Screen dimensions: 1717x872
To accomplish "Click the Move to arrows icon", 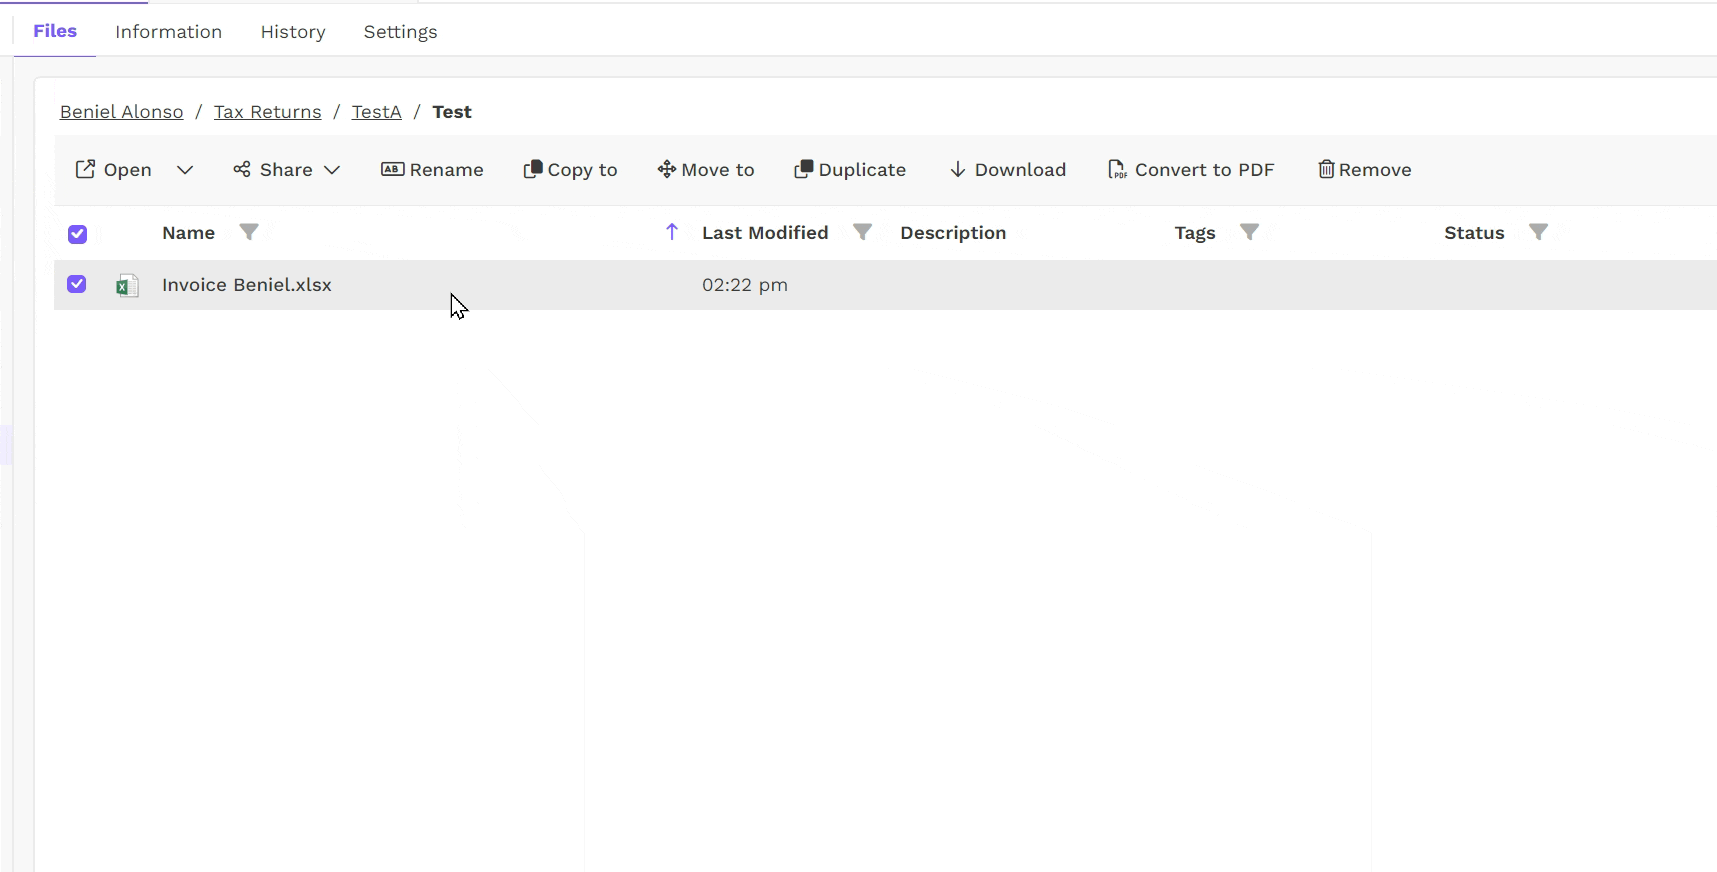I will 666,170.
